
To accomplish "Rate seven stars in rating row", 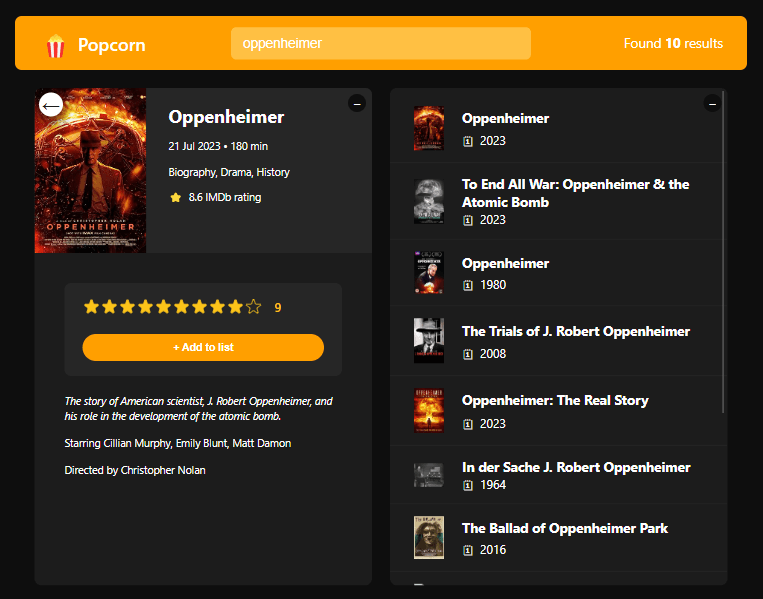I will pyautogui.click(x=200, y=307).
